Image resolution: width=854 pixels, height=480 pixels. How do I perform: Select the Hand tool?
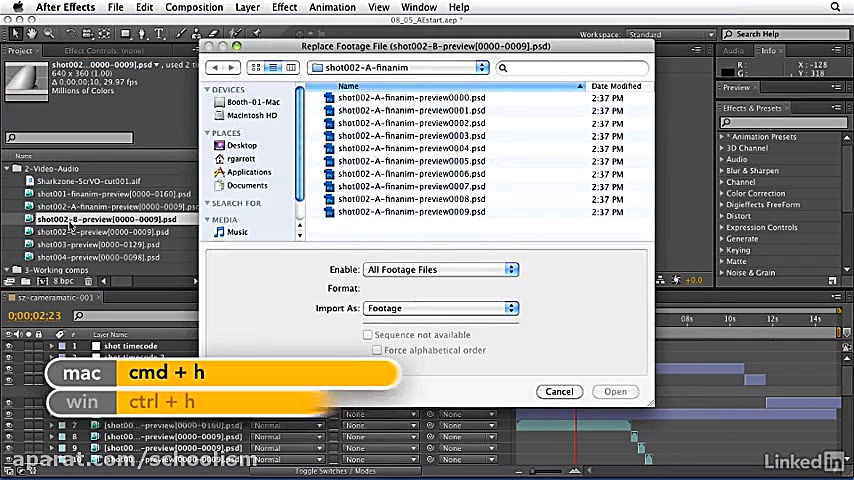[32, 33]
